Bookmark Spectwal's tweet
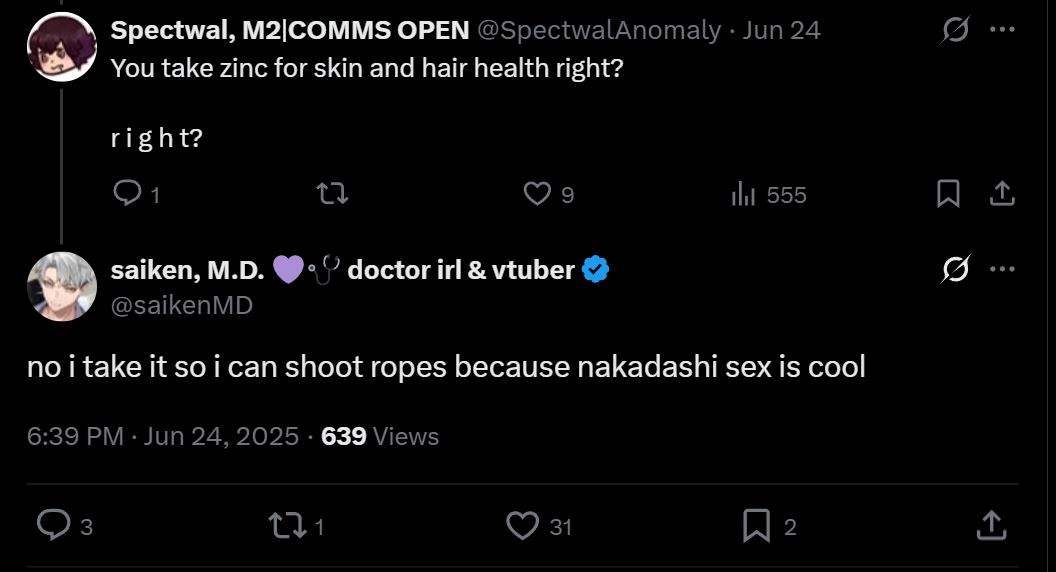 point(947,193)
